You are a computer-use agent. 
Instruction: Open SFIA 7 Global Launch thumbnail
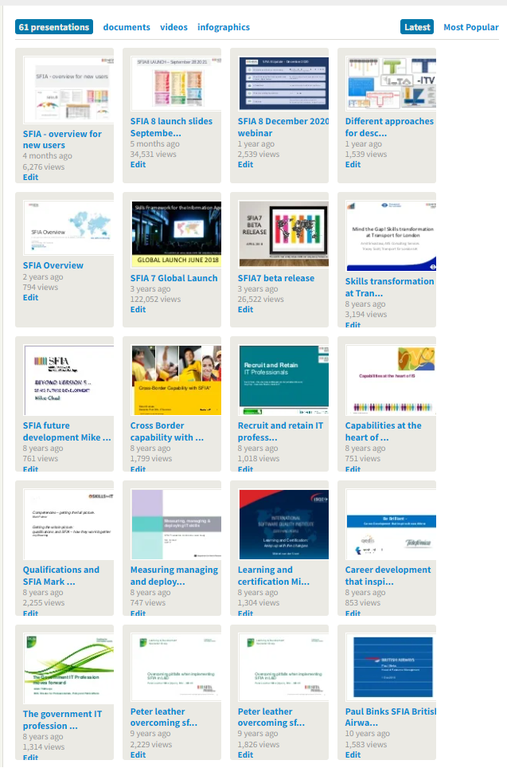click(176, 234)
